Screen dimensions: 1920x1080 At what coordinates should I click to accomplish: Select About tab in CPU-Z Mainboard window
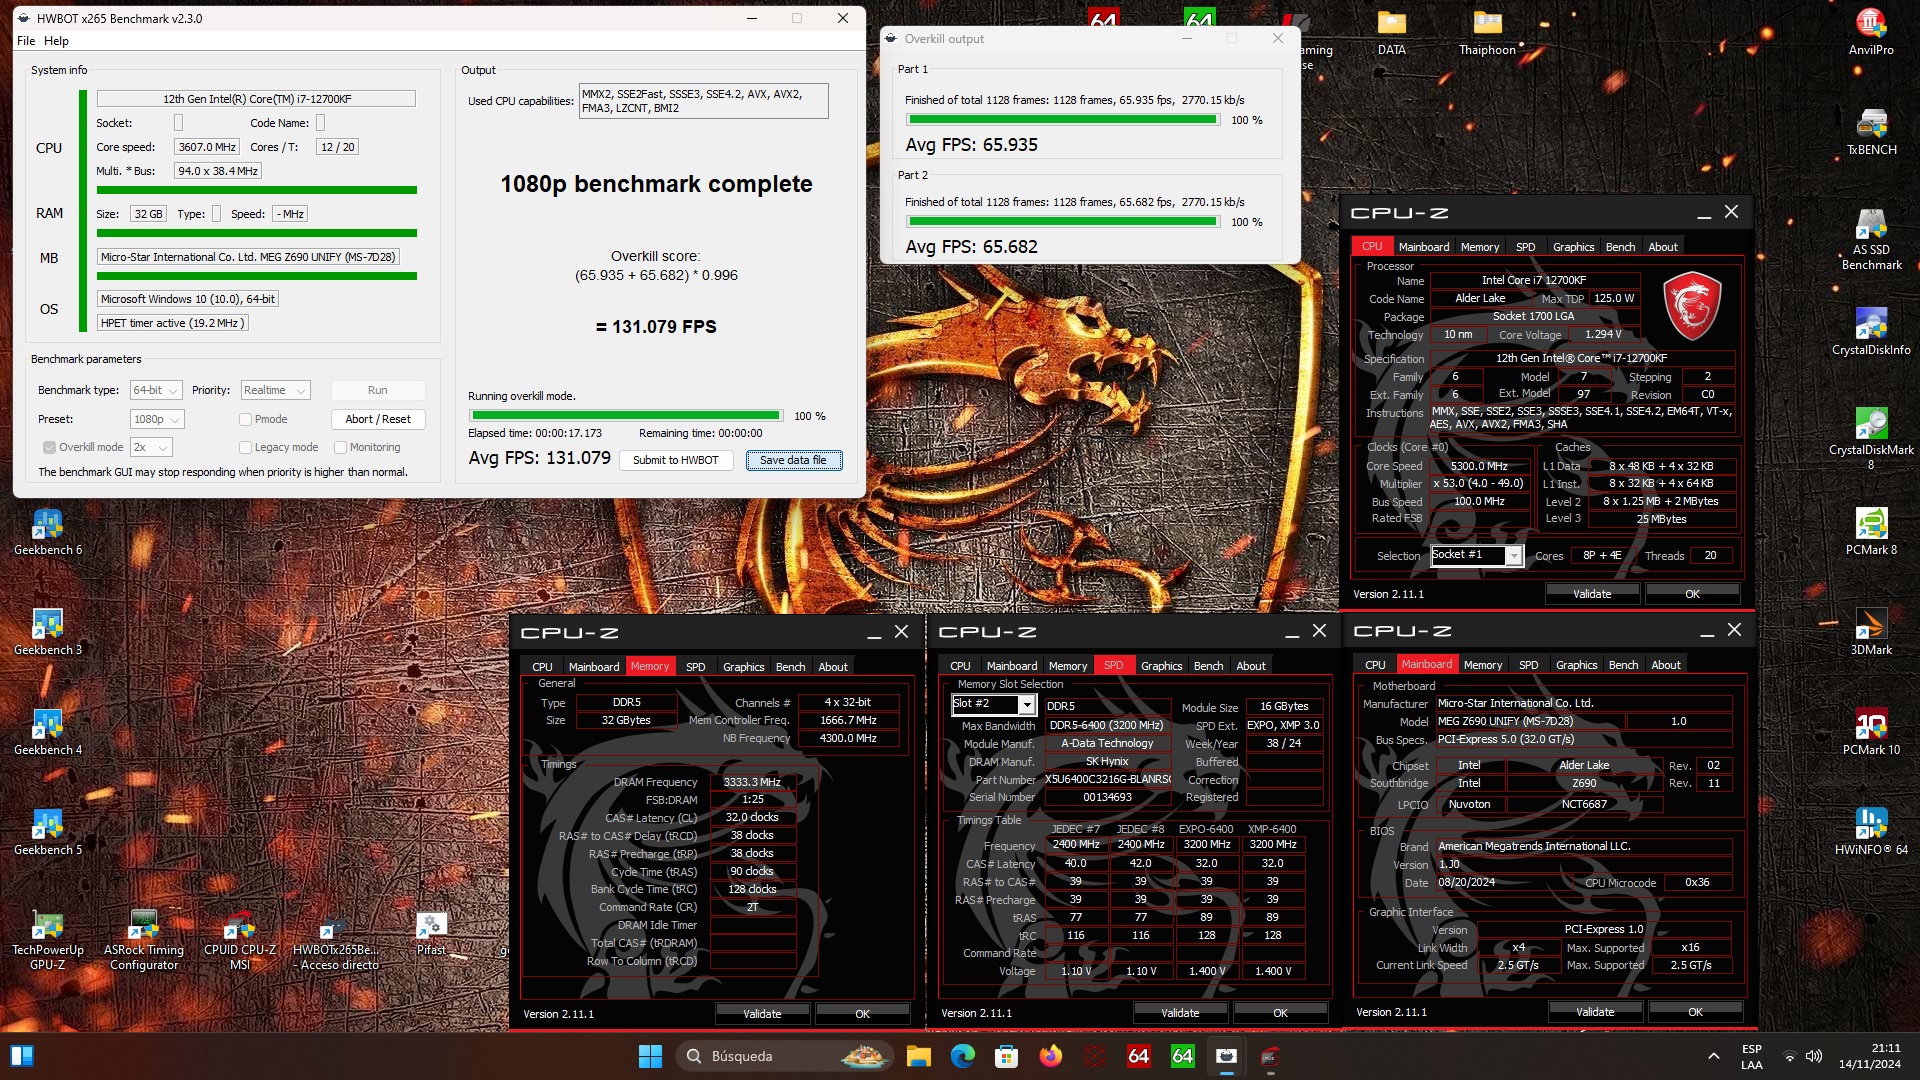point(1665,665)
